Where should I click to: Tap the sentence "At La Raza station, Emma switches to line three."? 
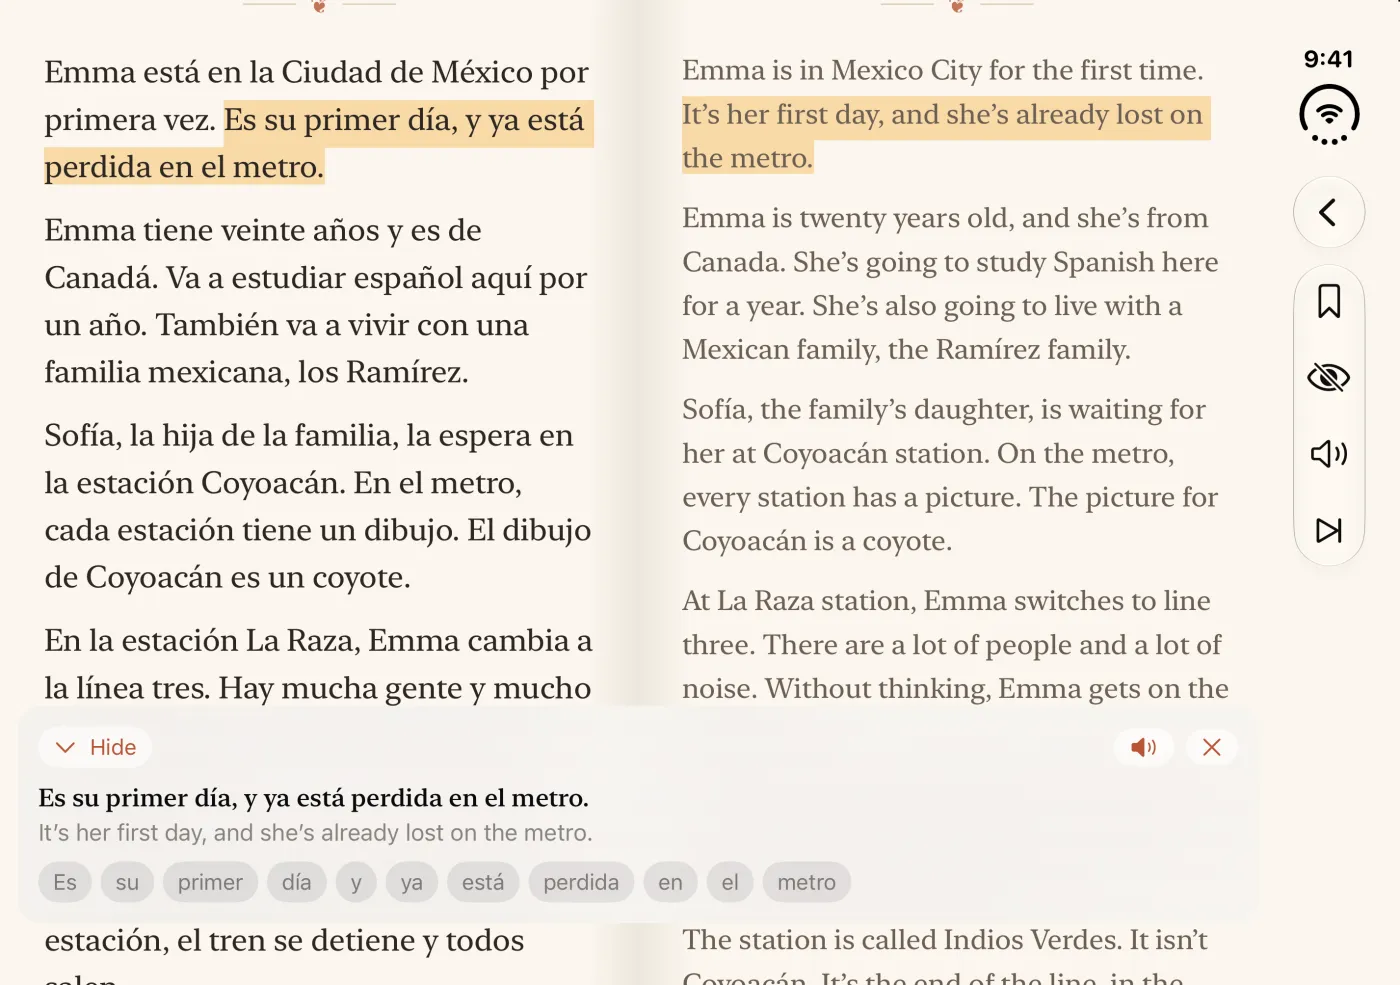click(946, 622)
